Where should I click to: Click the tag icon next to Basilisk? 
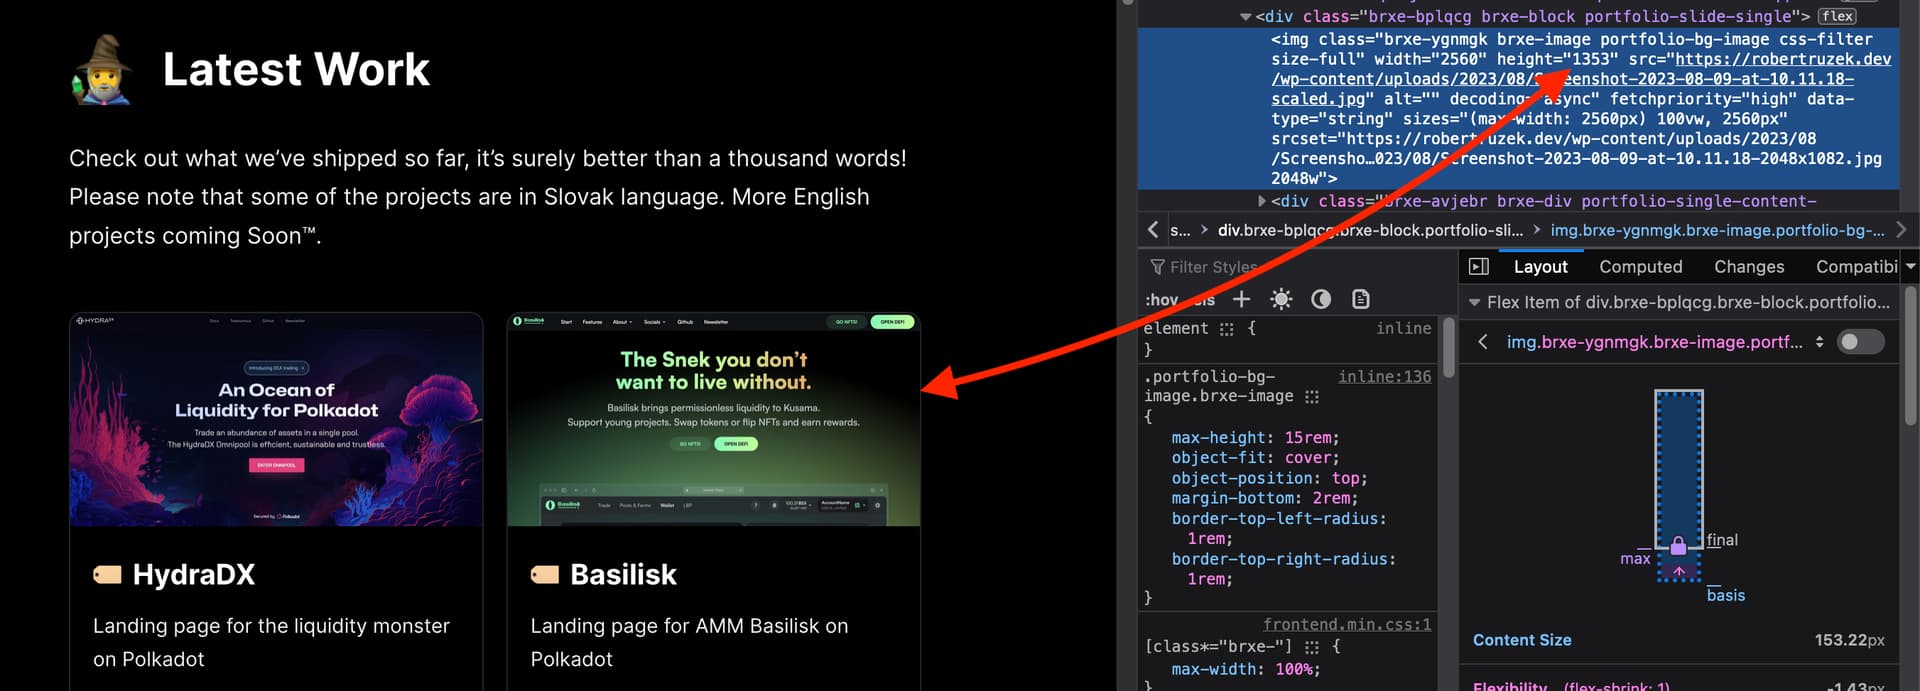point(545,574)
